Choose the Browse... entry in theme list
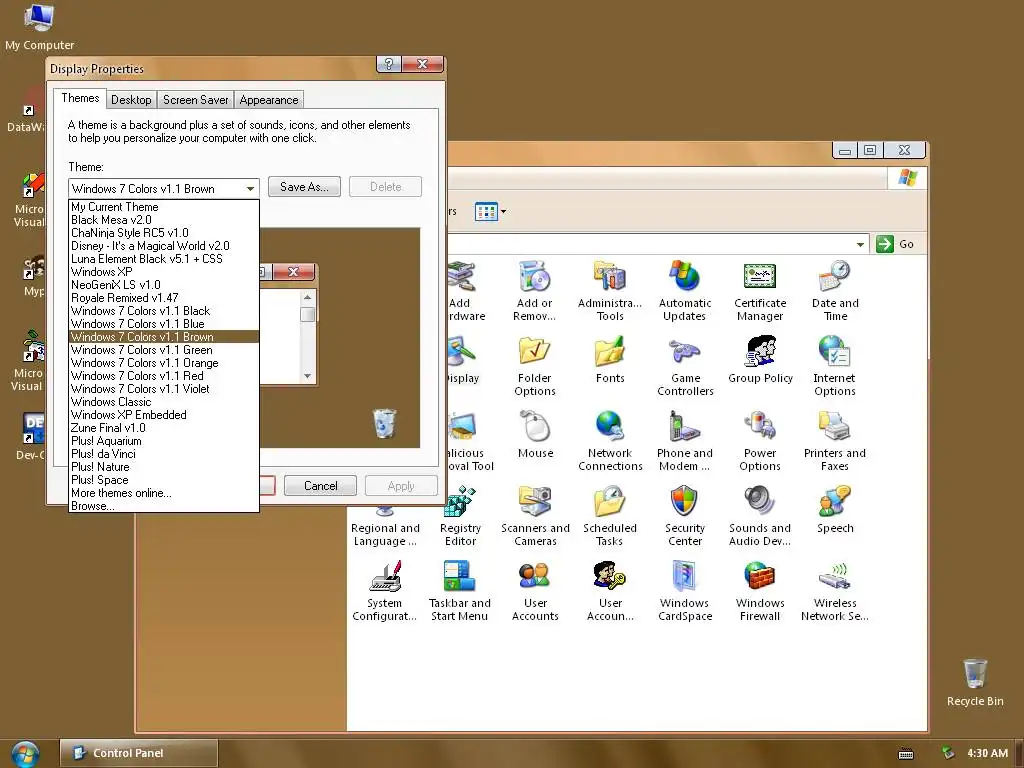1024x768 pixels. tap(164, 506)
